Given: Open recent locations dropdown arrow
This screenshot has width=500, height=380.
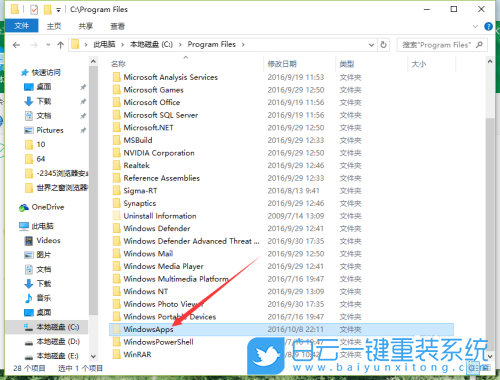Looking at the screenshot, I should pos(48,45).
